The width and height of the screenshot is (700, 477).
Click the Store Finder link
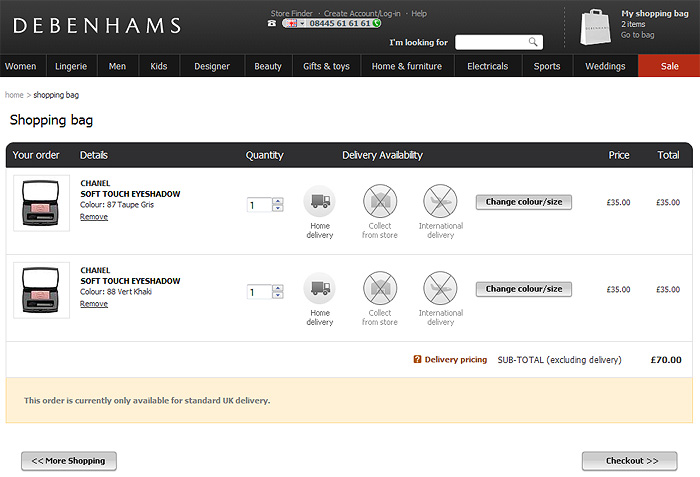point(292,13)
